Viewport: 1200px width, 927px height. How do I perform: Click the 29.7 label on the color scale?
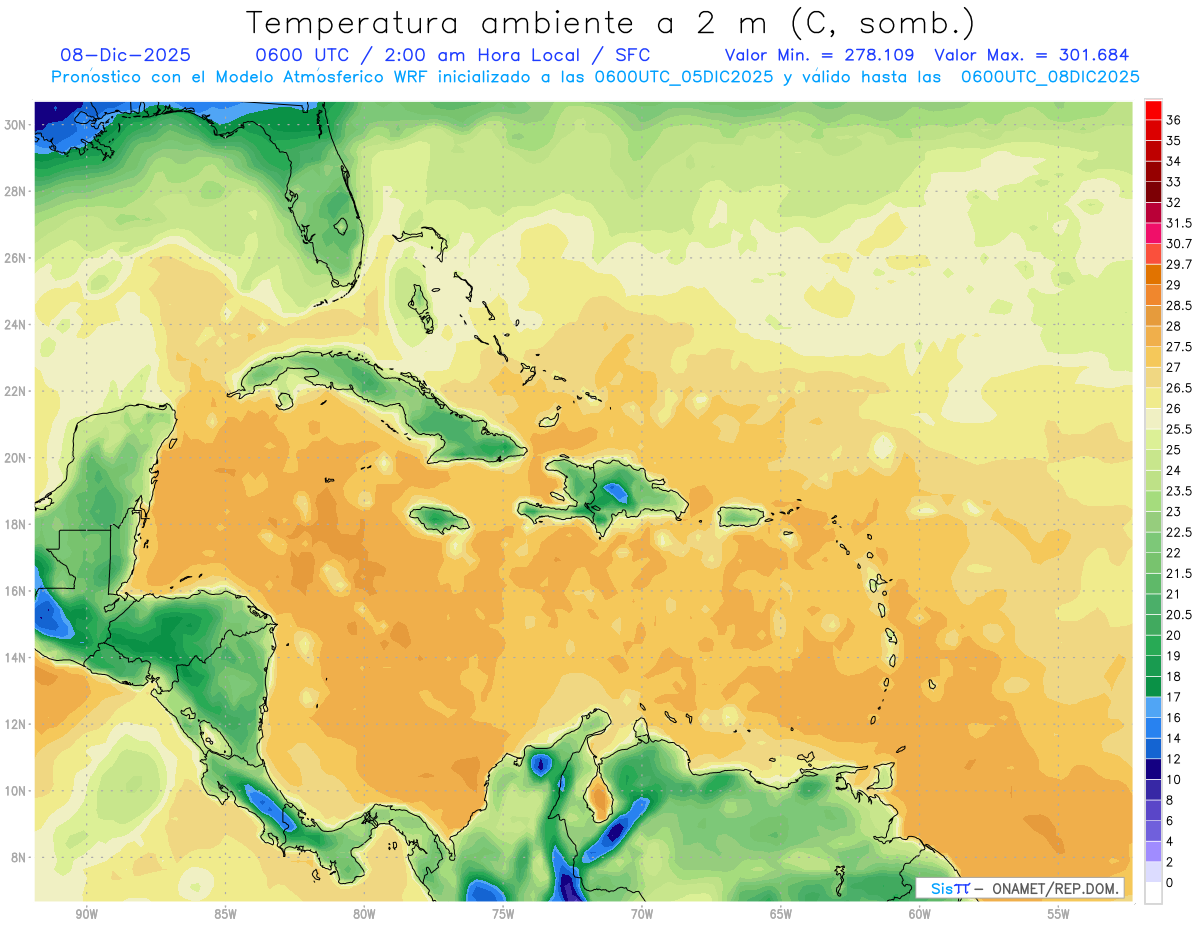(1179, 264)
